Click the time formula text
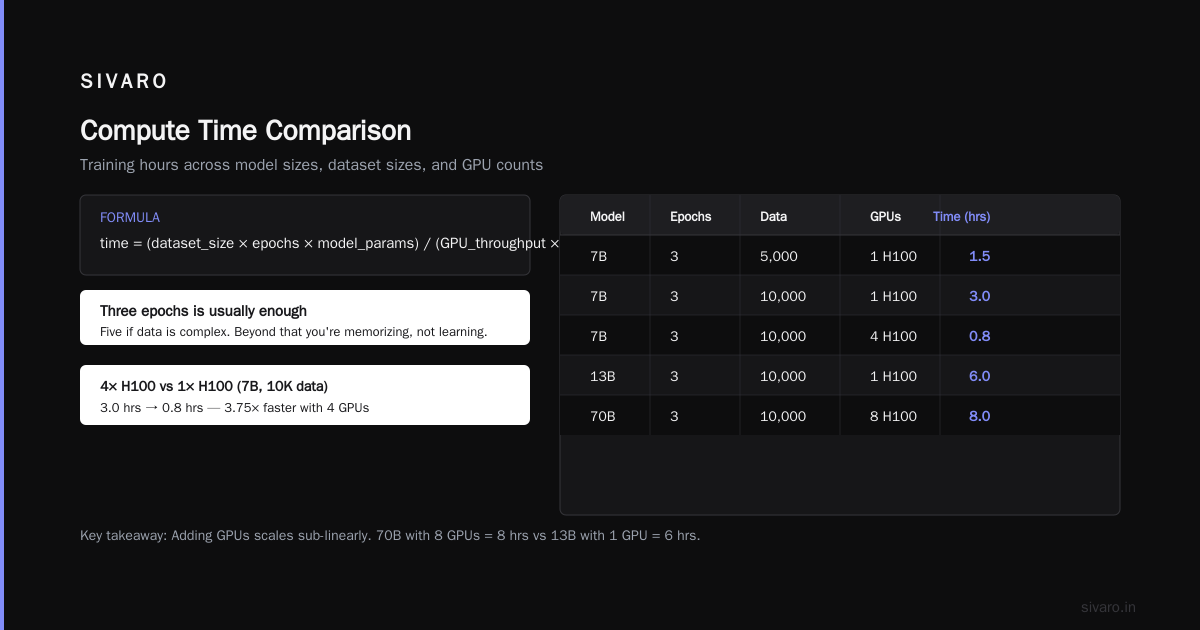The width and height of the screenshot is (1200, 630). tap(330, 243)
